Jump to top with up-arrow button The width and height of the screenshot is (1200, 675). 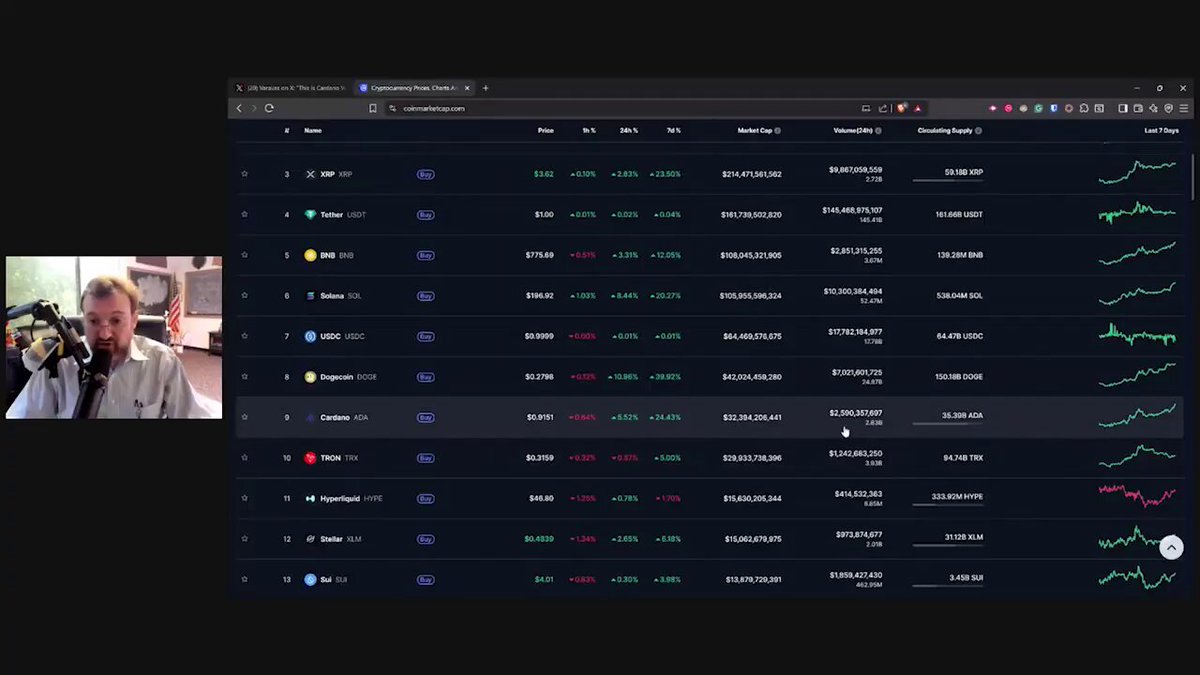coord(1171,547)
